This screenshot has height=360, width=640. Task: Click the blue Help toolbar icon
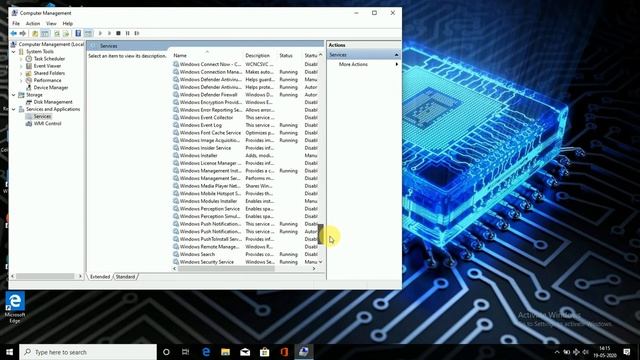[x=78, y=33]
